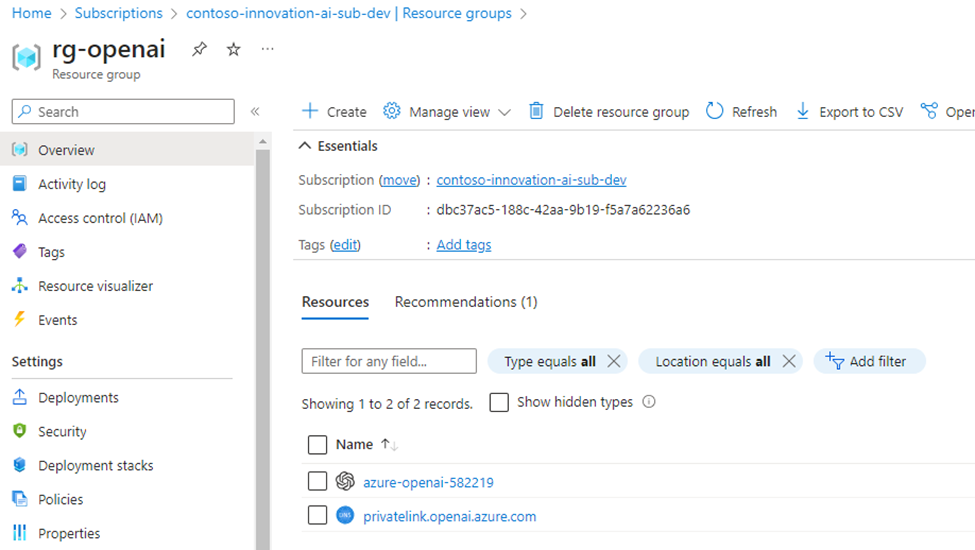
Task: Check the azure-openai-582219 row checkbox
Action: point(317,481)
